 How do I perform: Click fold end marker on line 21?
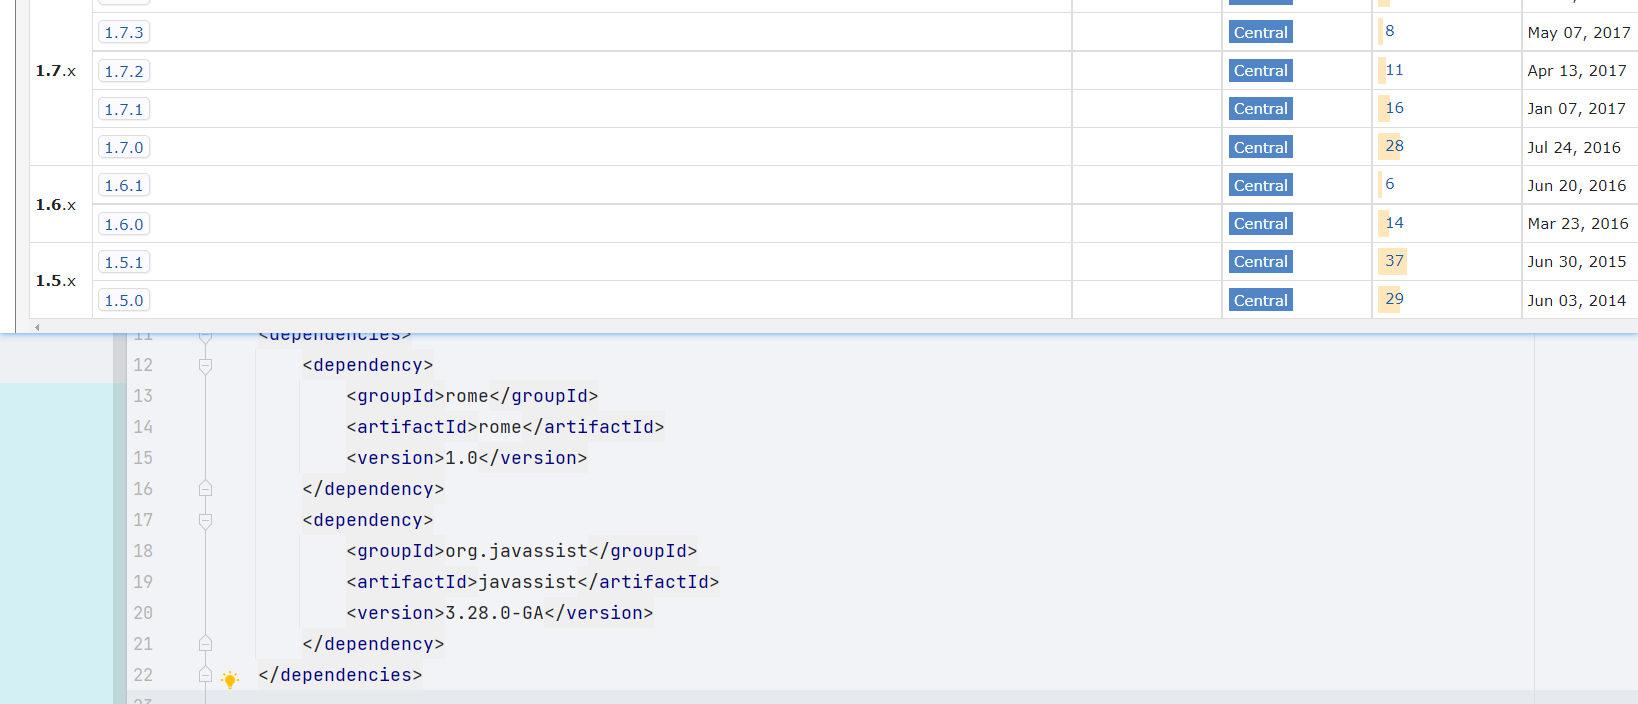click(x=205, y=644)
